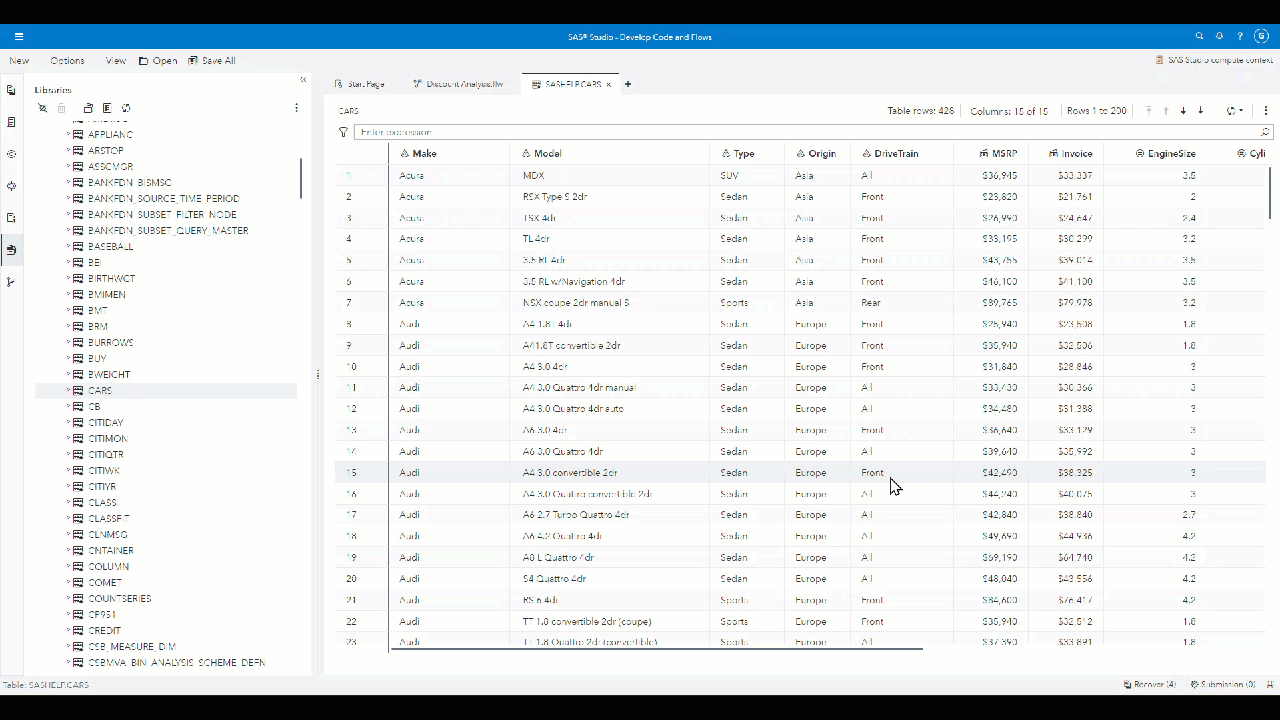Create a new library from the Libraries toolbar
The height and width of the screenshot is (720, 1280).
[88, 108]
